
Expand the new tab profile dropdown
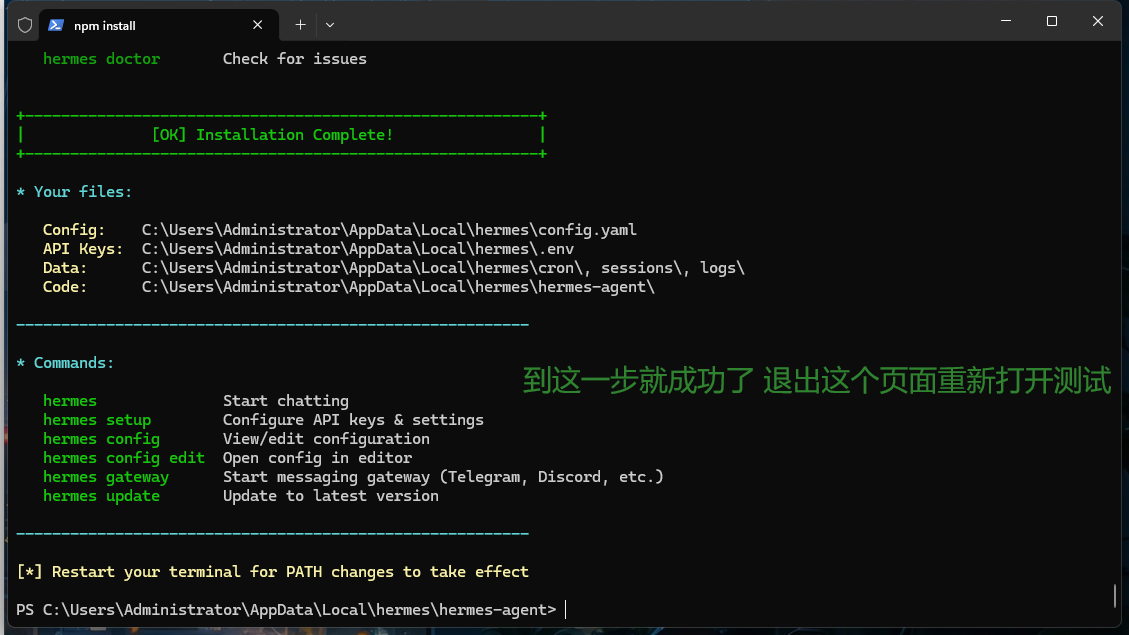(330, 25)
